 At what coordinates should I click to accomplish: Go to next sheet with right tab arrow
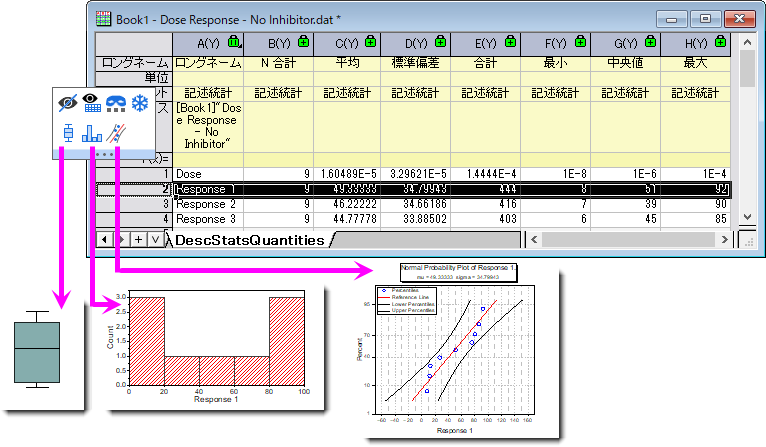pos(122,239)
